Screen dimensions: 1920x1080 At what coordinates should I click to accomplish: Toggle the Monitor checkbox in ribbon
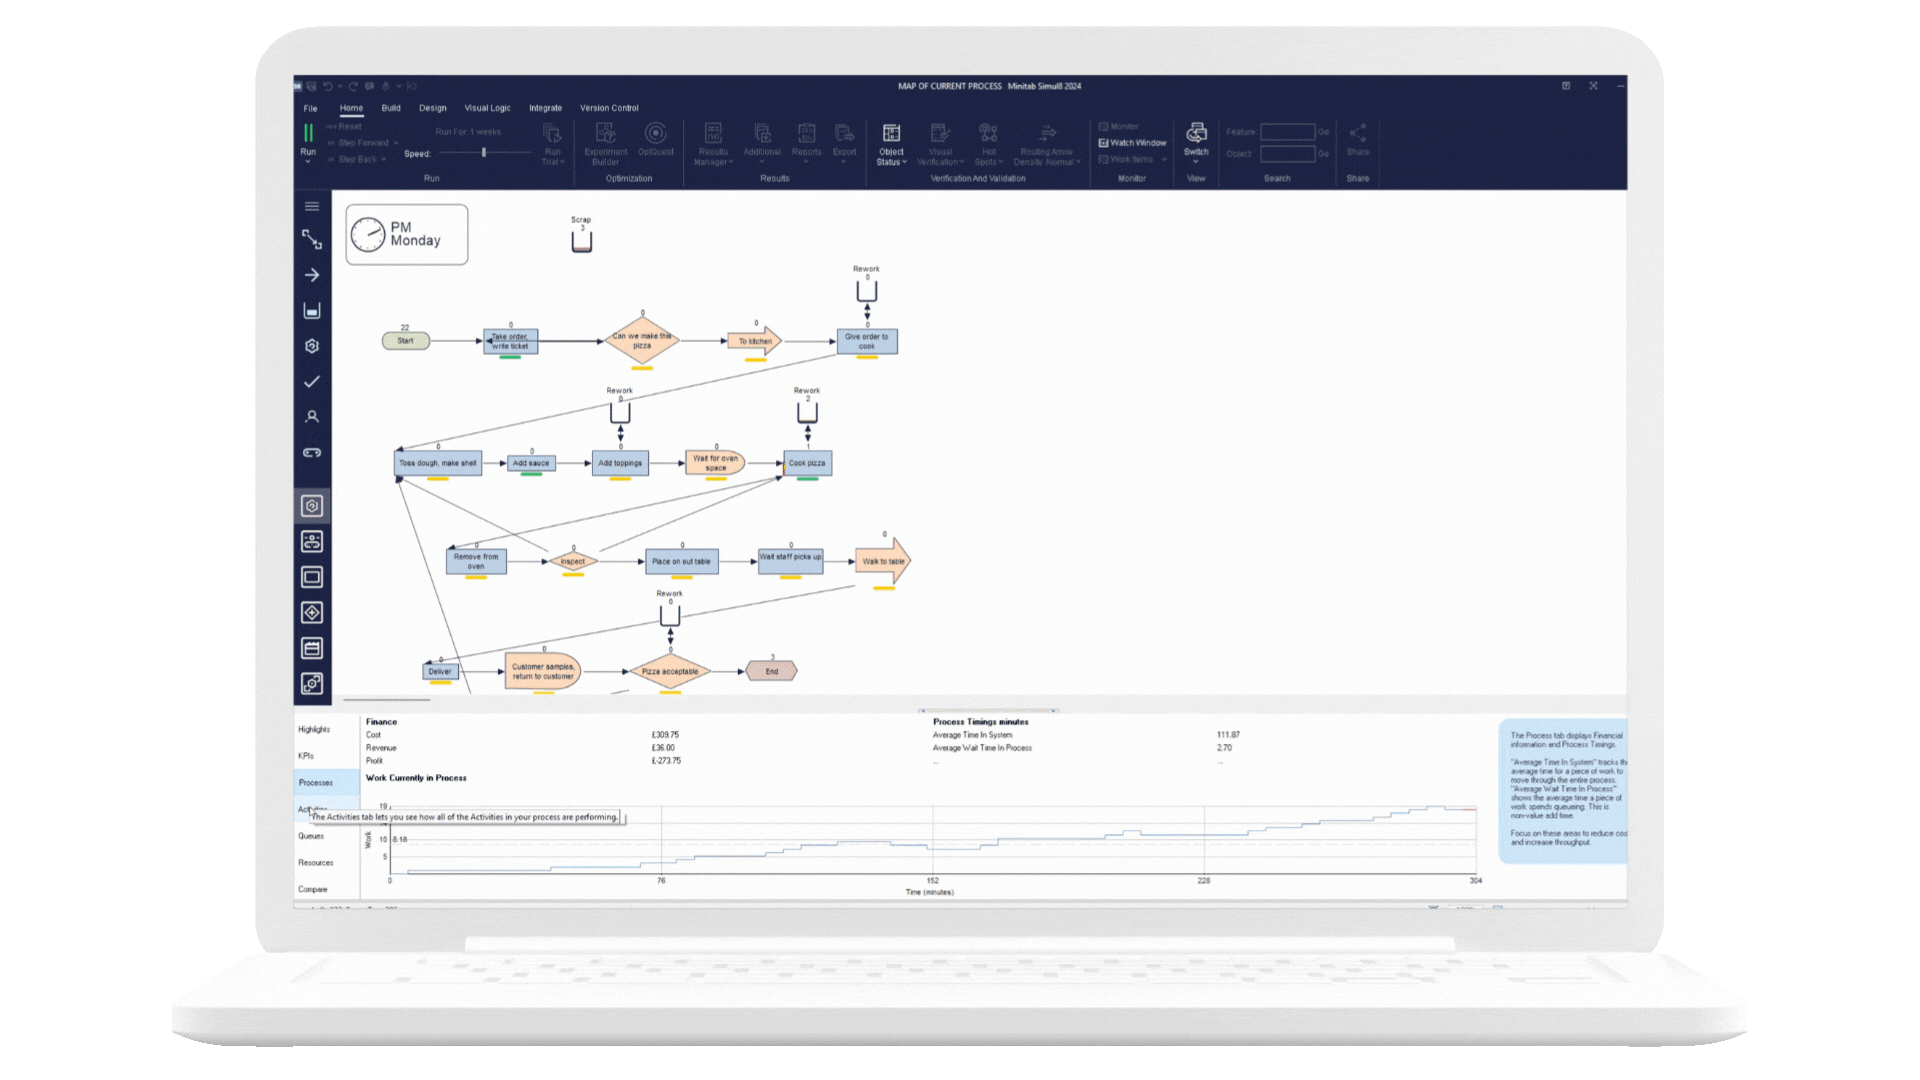click(x=1104, y=127)
